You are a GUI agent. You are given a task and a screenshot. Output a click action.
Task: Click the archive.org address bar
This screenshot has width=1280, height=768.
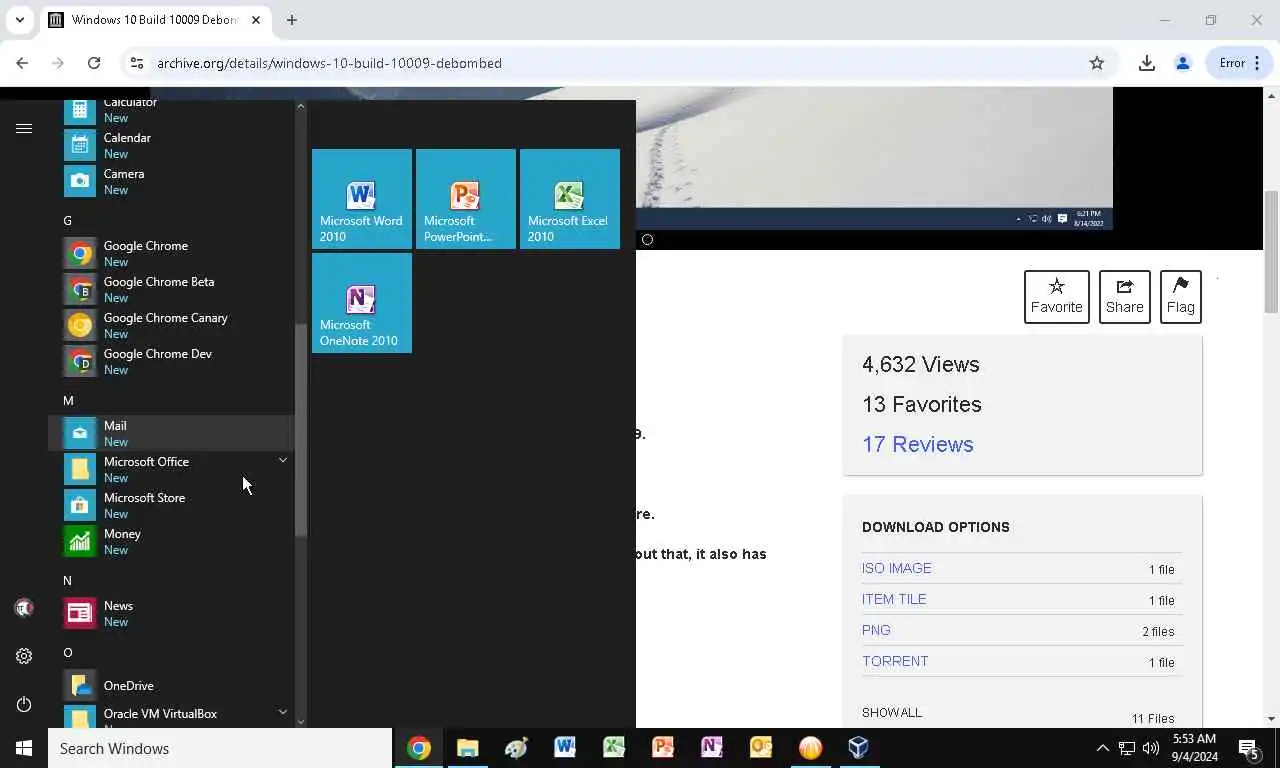click(615, 63)
